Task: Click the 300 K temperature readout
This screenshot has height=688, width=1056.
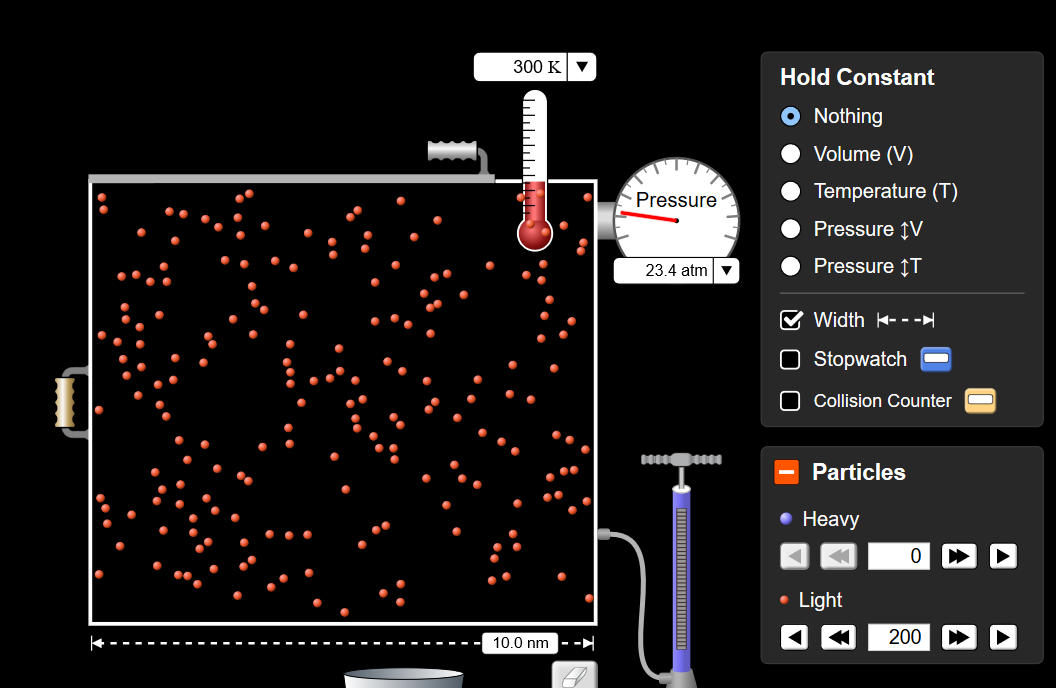Action: (x=521, y=67)
